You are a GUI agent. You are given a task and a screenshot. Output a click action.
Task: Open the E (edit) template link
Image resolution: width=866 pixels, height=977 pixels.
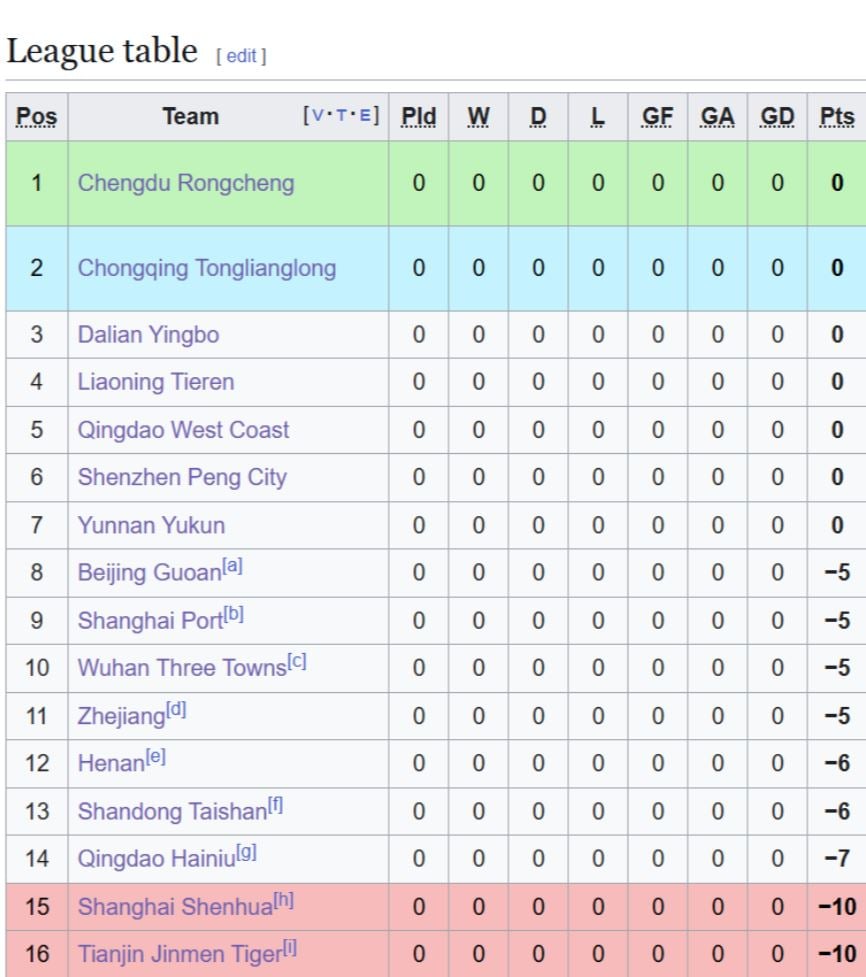364,116
